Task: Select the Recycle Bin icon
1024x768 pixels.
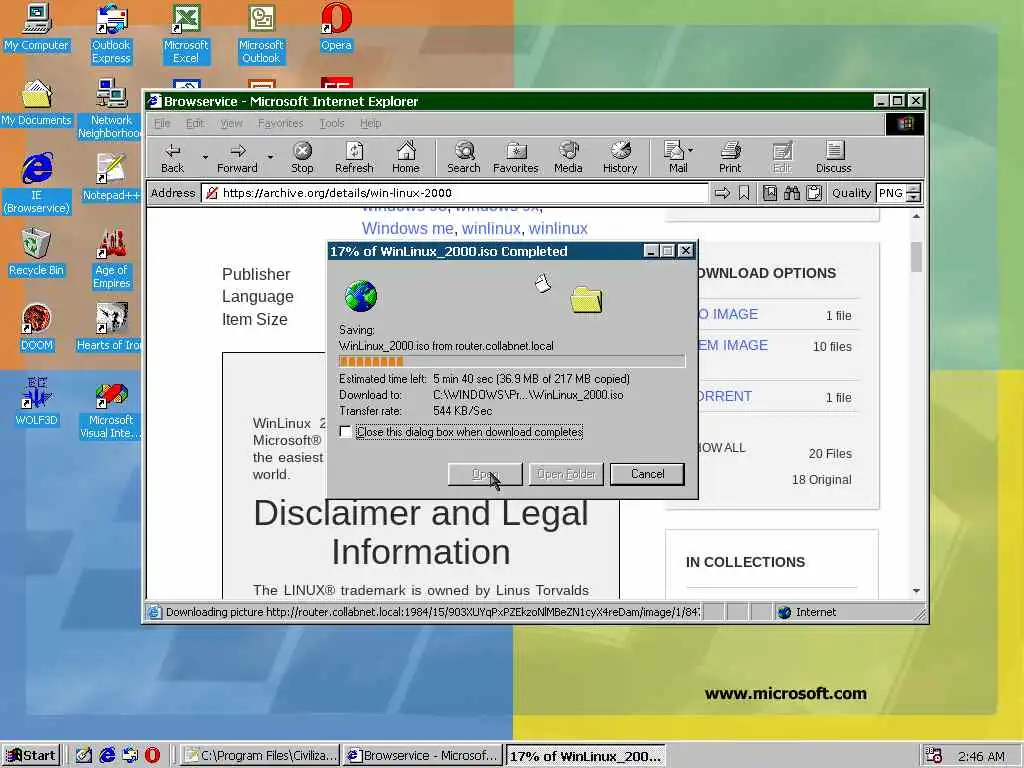Action: [36, 253]
